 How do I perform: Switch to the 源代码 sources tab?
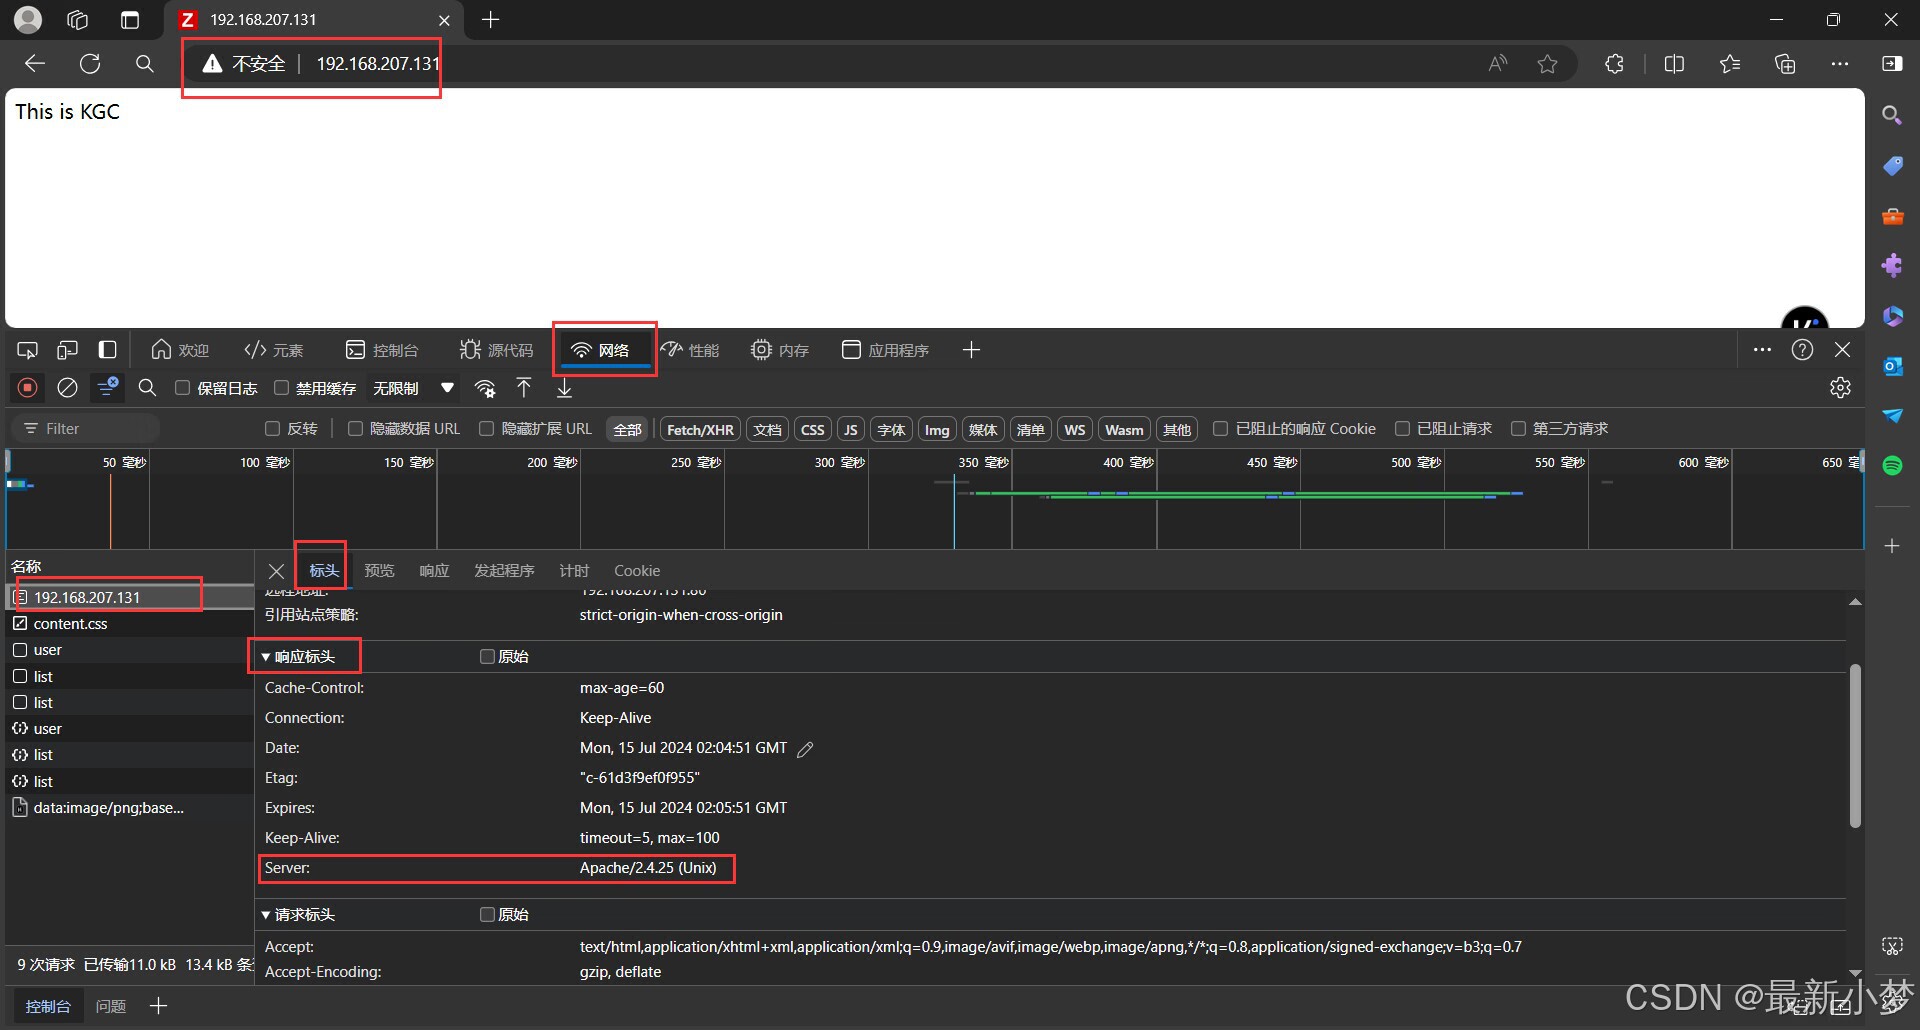(496, 350)
